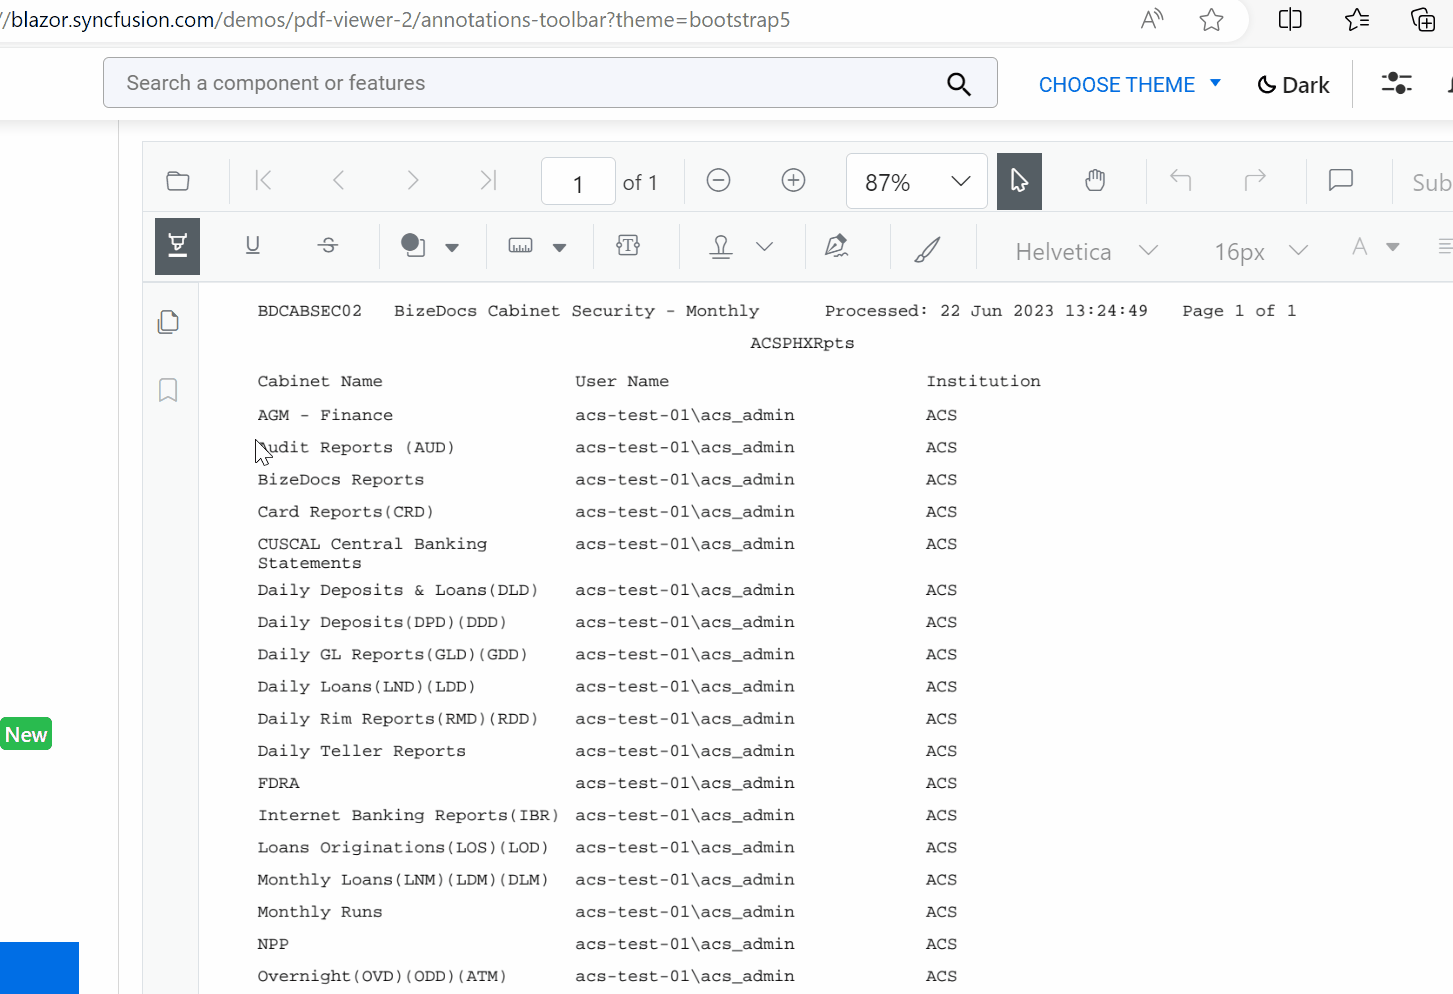Click inside the page number field
1453x994 pixels.
[x=578, y=181]
